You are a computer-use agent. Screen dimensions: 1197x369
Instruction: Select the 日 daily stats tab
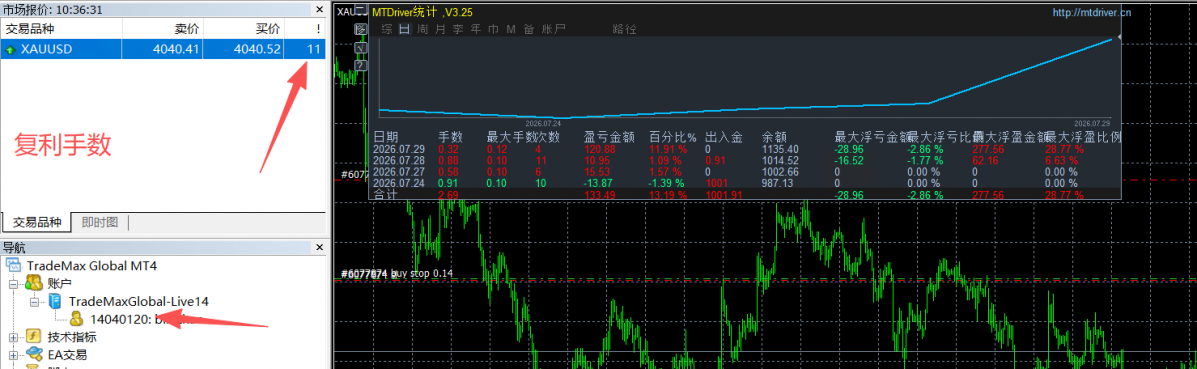coord(404,29)
